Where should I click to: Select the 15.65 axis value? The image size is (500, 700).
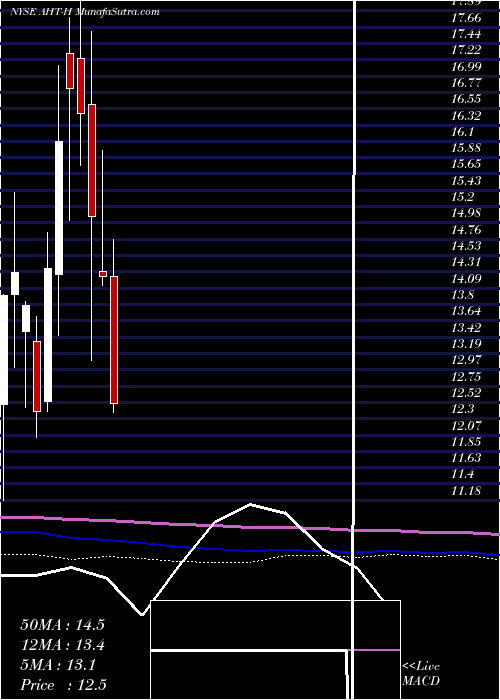click(467, 164)
